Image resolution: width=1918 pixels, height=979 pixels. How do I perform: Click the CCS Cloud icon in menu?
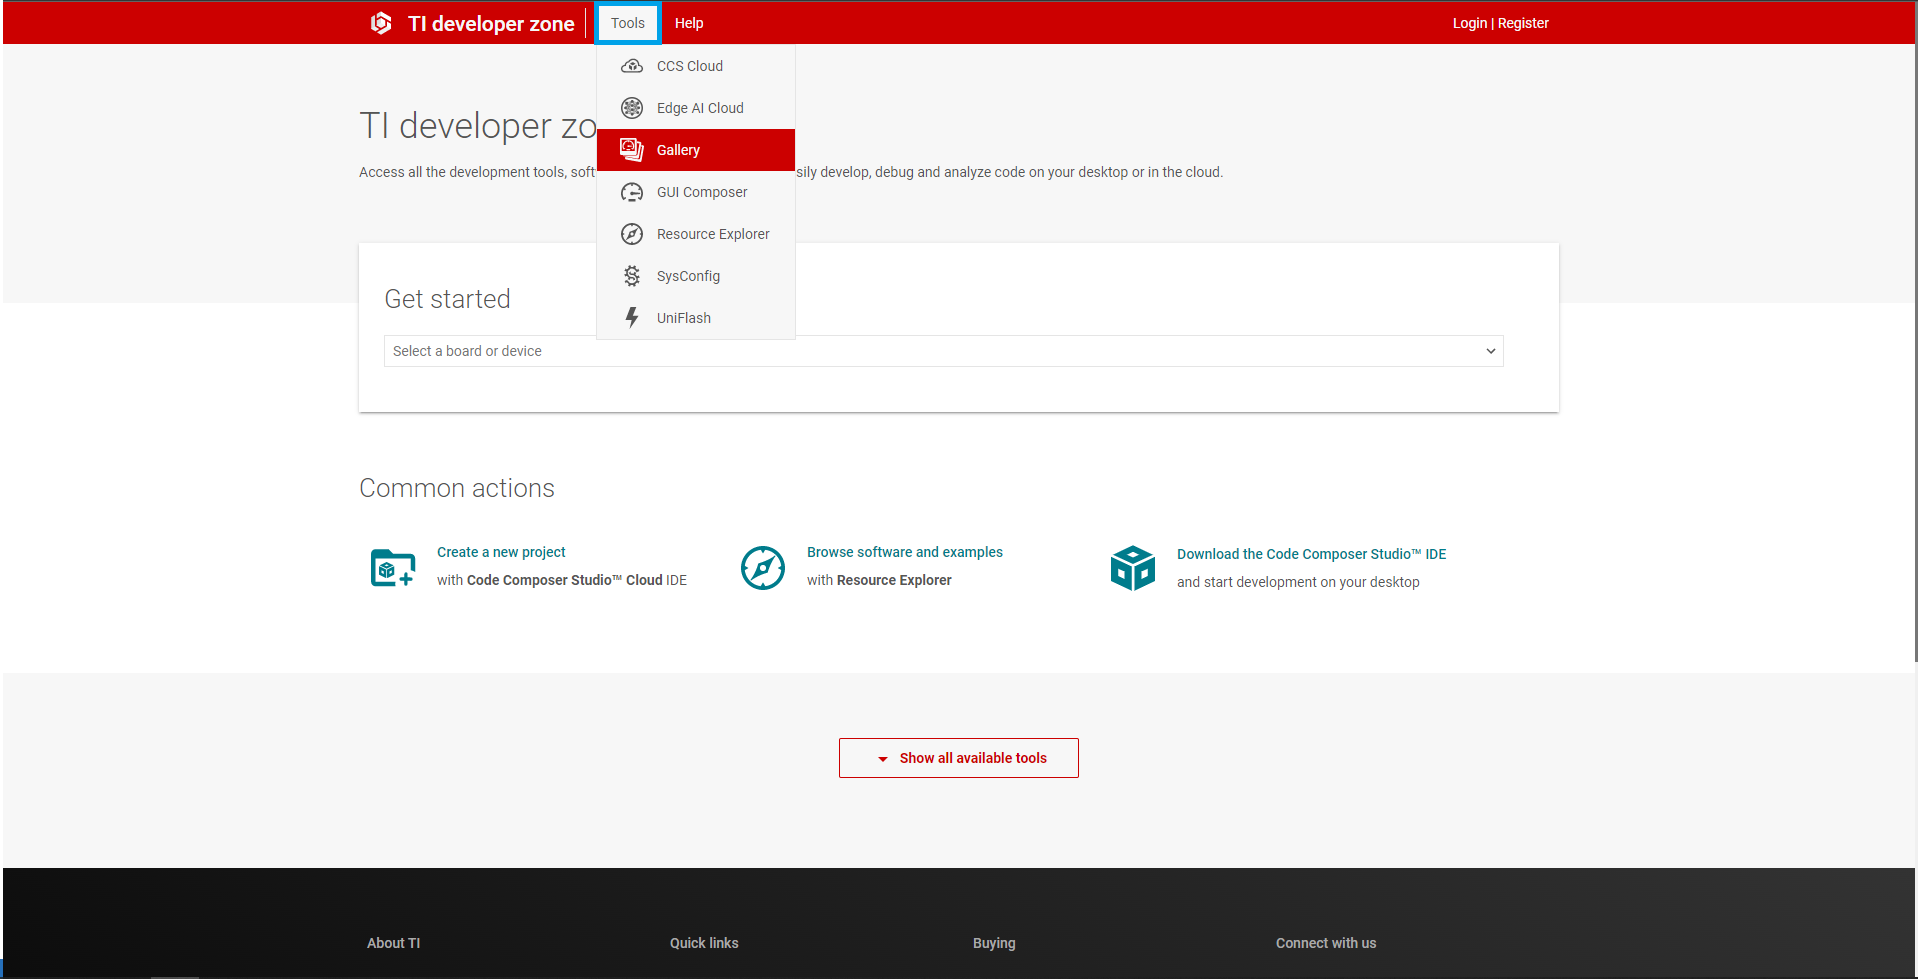point(632,66)
